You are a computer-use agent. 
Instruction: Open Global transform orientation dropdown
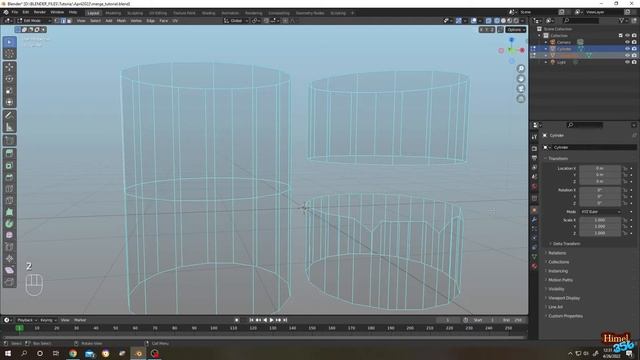pyautogui.click(x=236, y=20)
